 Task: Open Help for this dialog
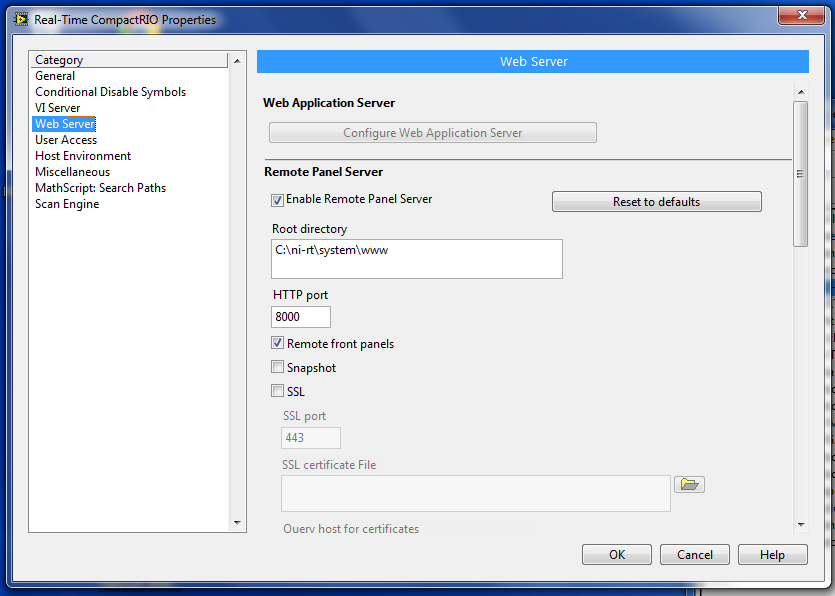tap(773, 554)
